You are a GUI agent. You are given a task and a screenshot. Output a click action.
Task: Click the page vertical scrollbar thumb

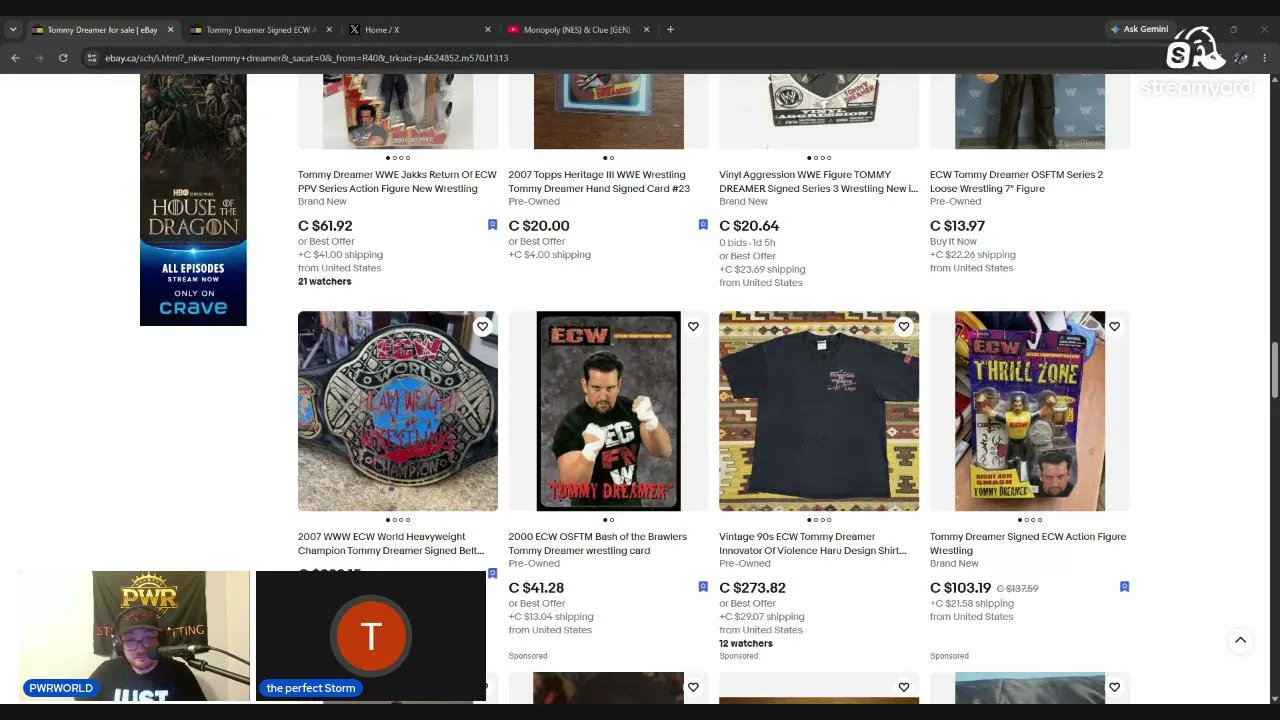pos(1274,370)
